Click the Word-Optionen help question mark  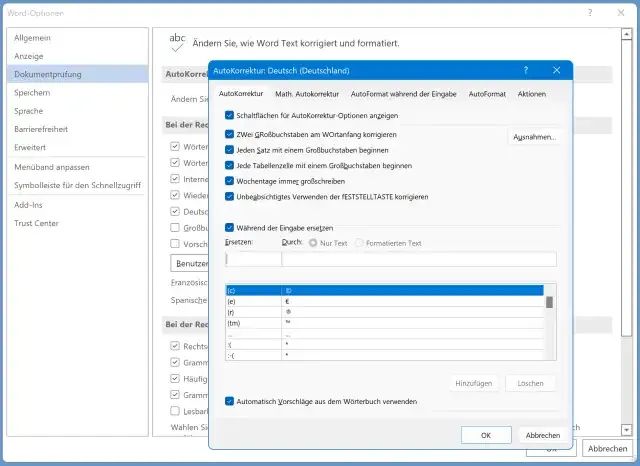coord(591,13)
